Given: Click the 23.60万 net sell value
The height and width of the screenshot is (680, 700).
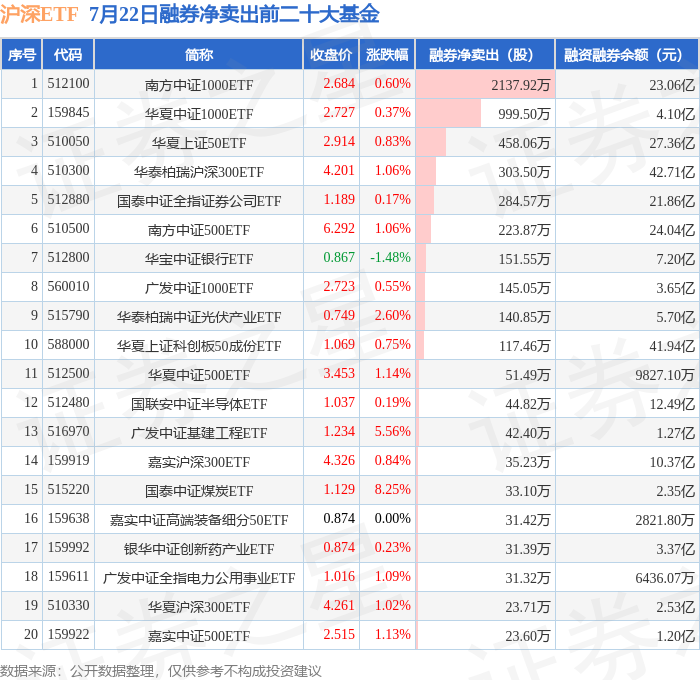Looking at the screenshot, I should pos(528,636).
